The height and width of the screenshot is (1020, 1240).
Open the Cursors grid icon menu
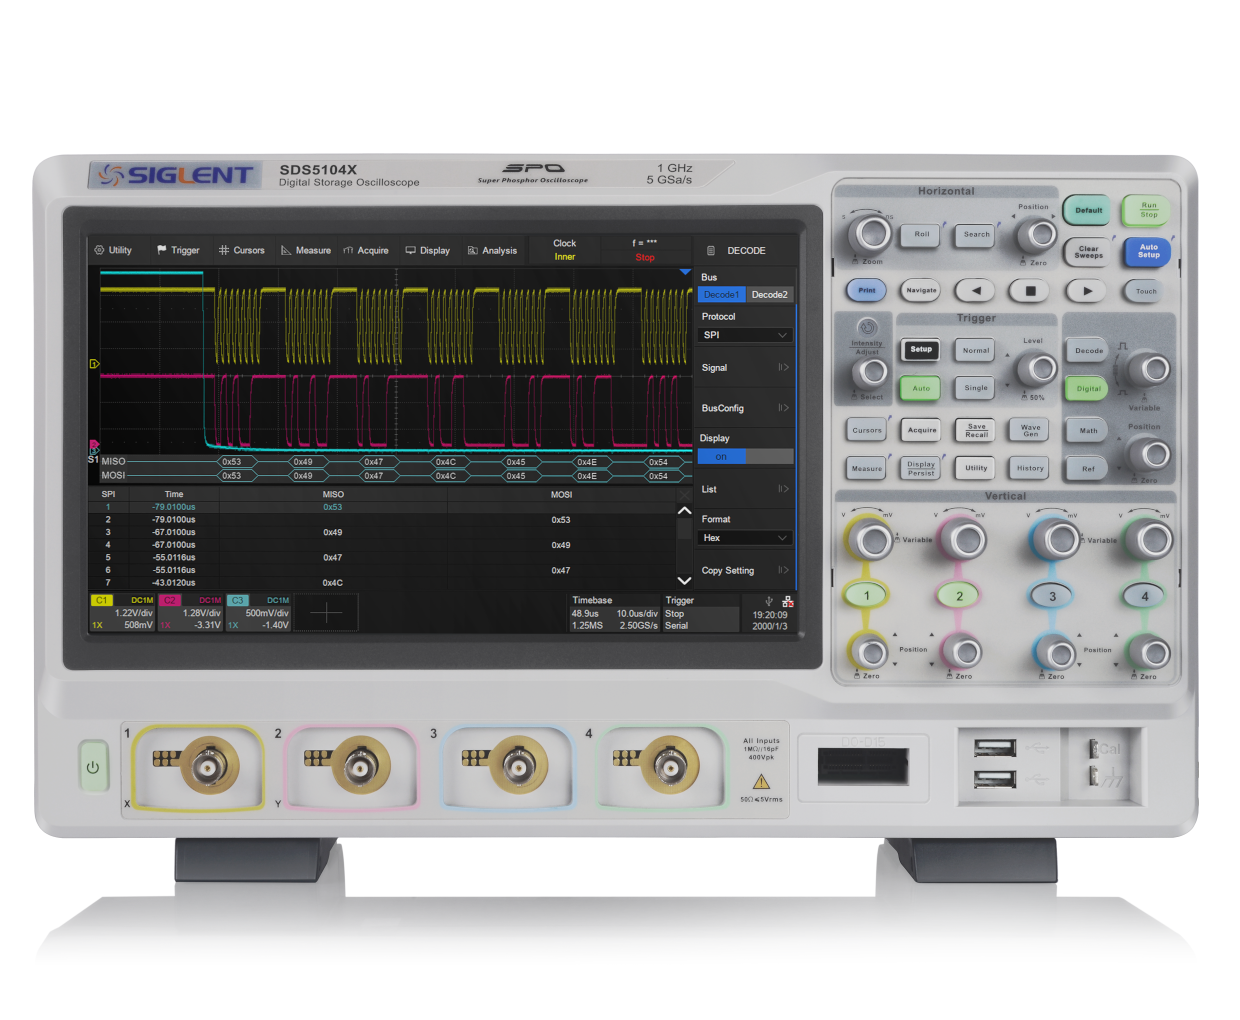[241, 250]
